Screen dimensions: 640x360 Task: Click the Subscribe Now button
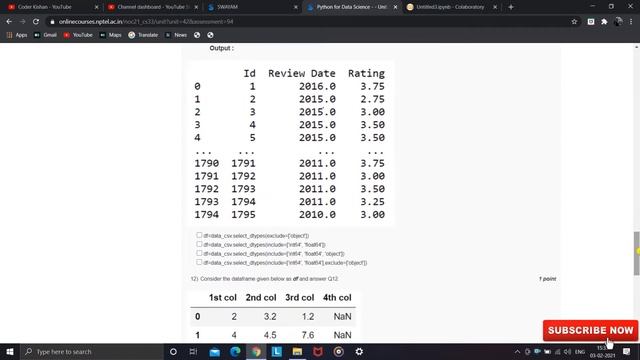[x=590, y=330]
